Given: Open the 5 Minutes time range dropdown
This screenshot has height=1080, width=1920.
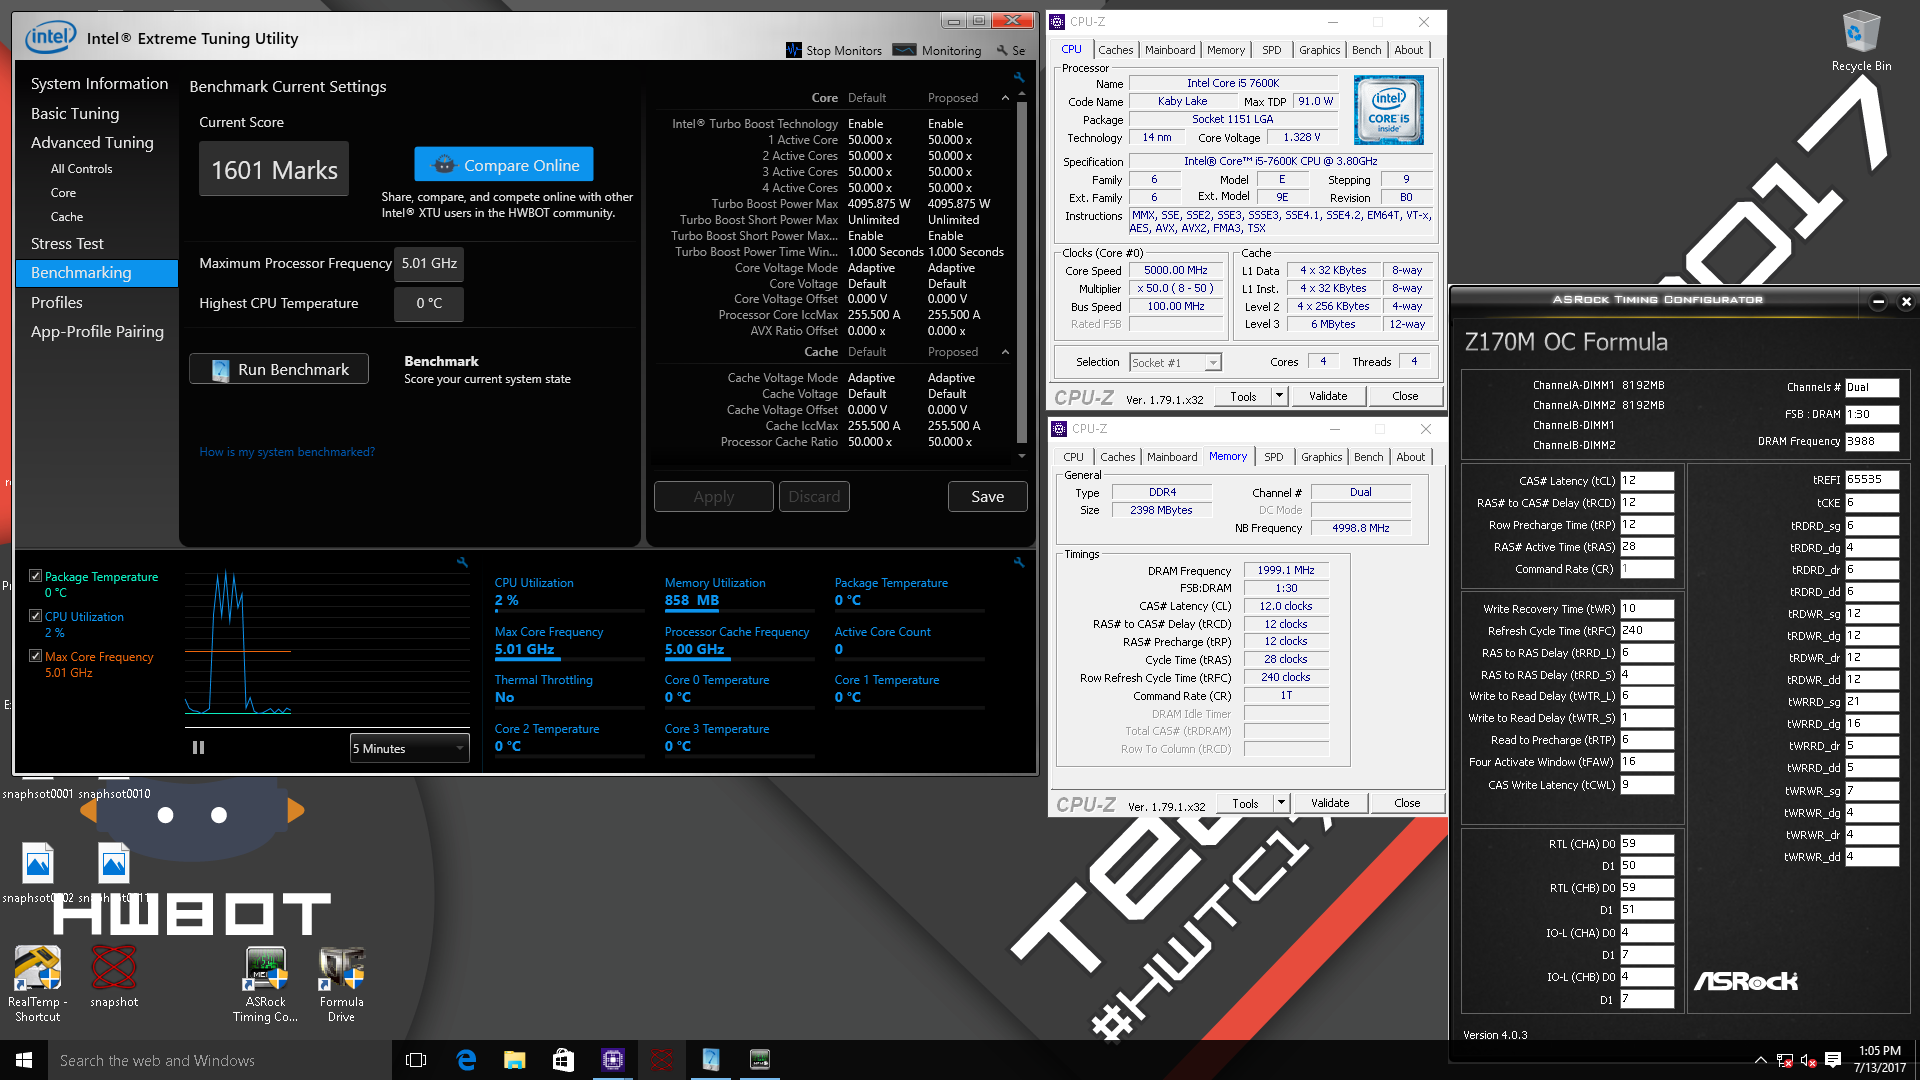Looking at the screenshot, I should (x=409, y=748).
